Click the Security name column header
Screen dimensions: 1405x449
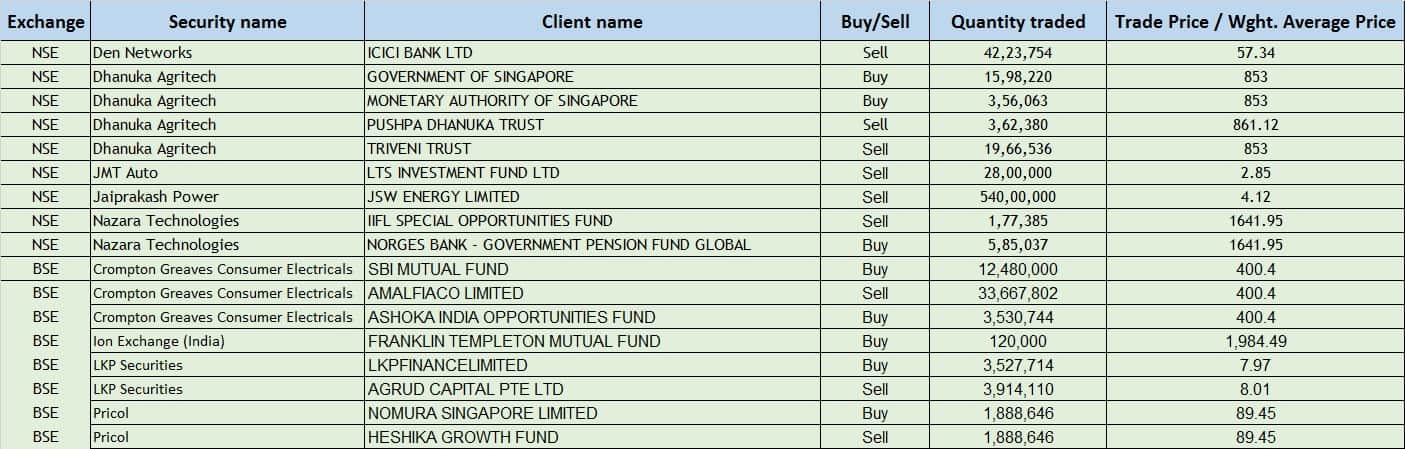tap(227, 21)
